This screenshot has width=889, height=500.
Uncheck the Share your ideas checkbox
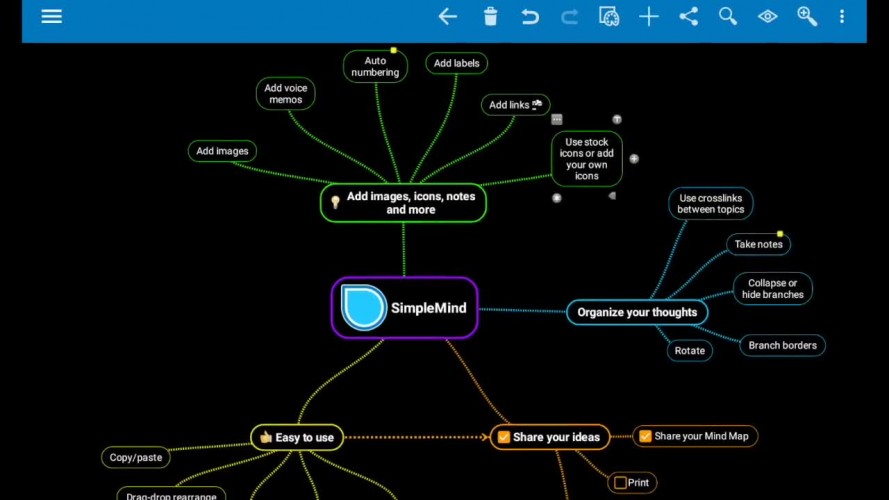click(x=503, y=437)
